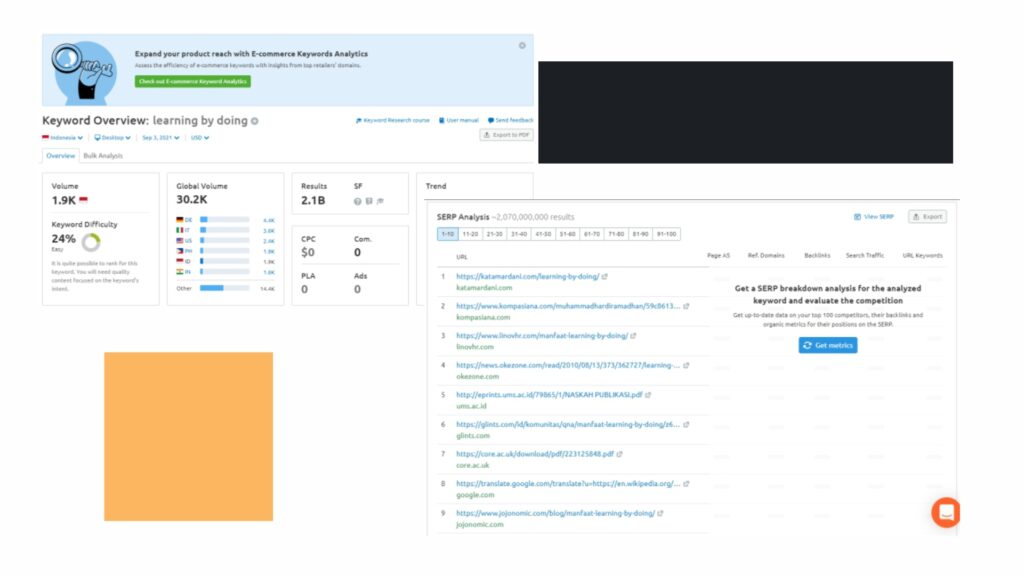Screen dimensions: 1024x576
Task: Open external link icon for linovhr.com result
Action: (x=633, y=336)
